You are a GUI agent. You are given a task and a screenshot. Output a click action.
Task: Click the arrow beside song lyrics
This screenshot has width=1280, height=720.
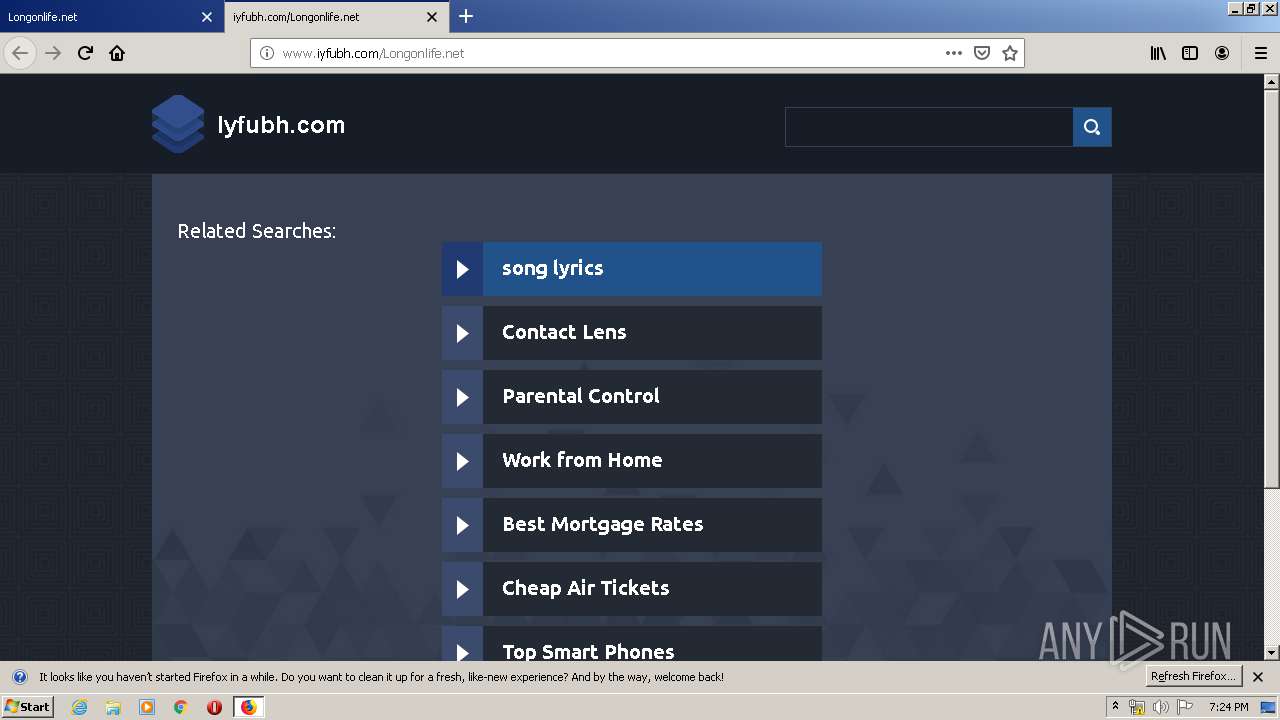462,269
